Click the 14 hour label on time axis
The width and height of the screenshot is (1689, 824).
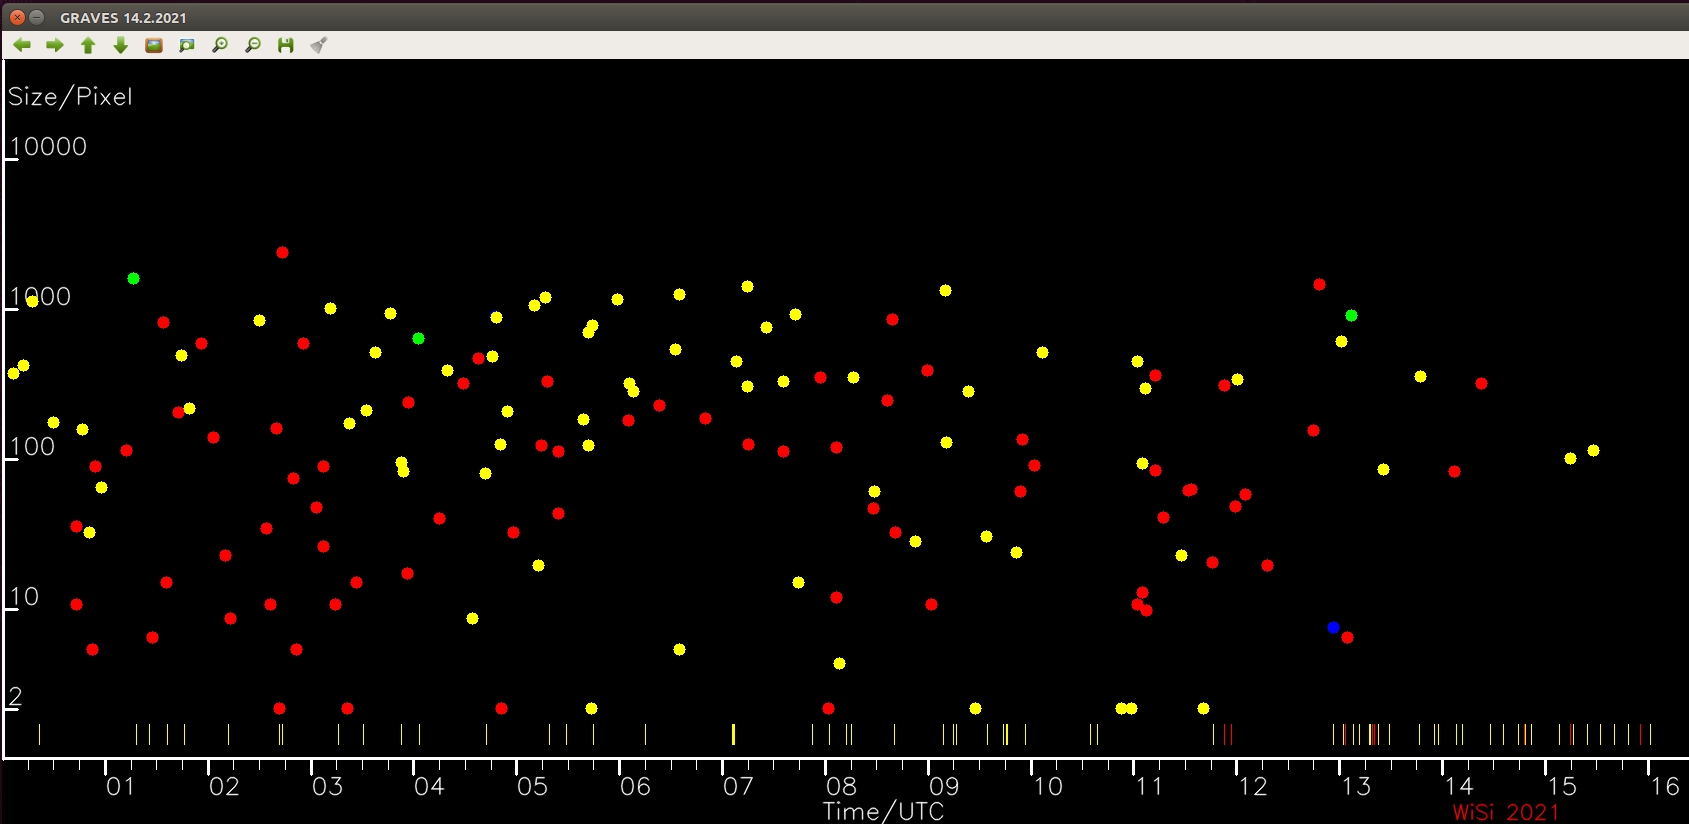[1459, 787]
